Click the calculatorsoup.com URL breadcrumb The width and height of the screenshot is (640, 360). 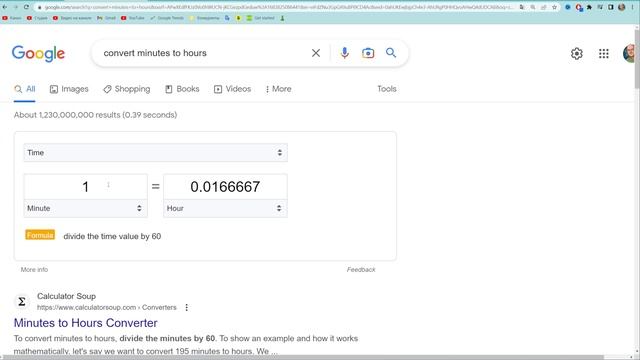pos(107,307)
